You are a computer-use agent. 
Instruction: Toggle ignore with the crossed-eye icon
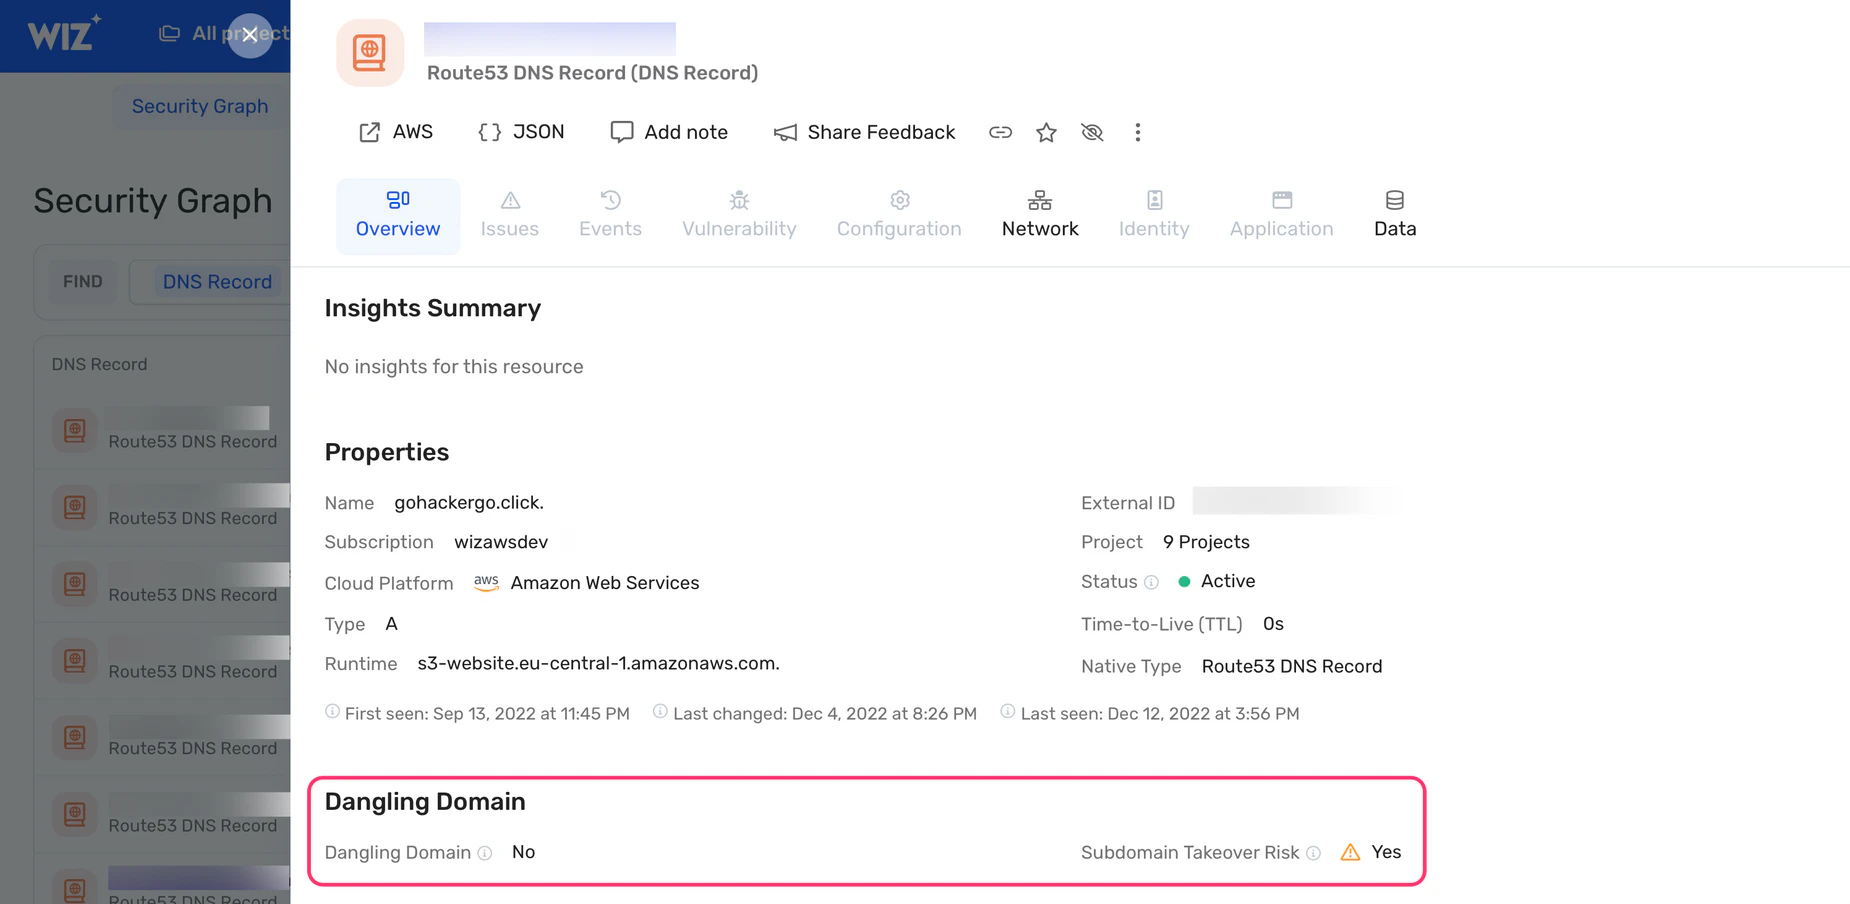click(x=1092, y=132)
